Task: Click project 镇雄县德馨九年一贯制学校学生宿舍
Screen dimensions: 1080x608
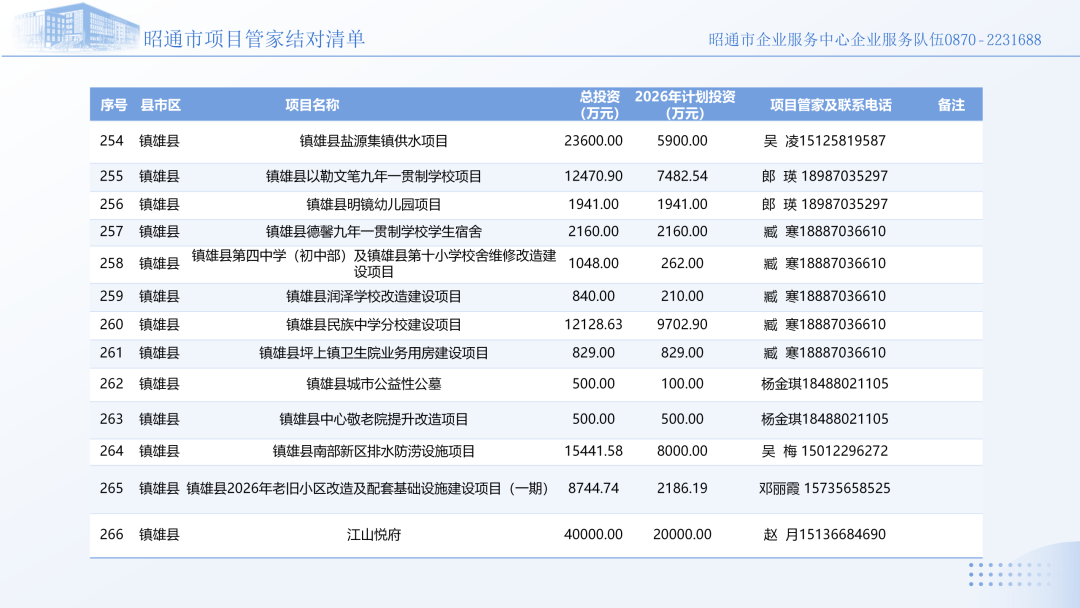Action: tap(374, 231)
